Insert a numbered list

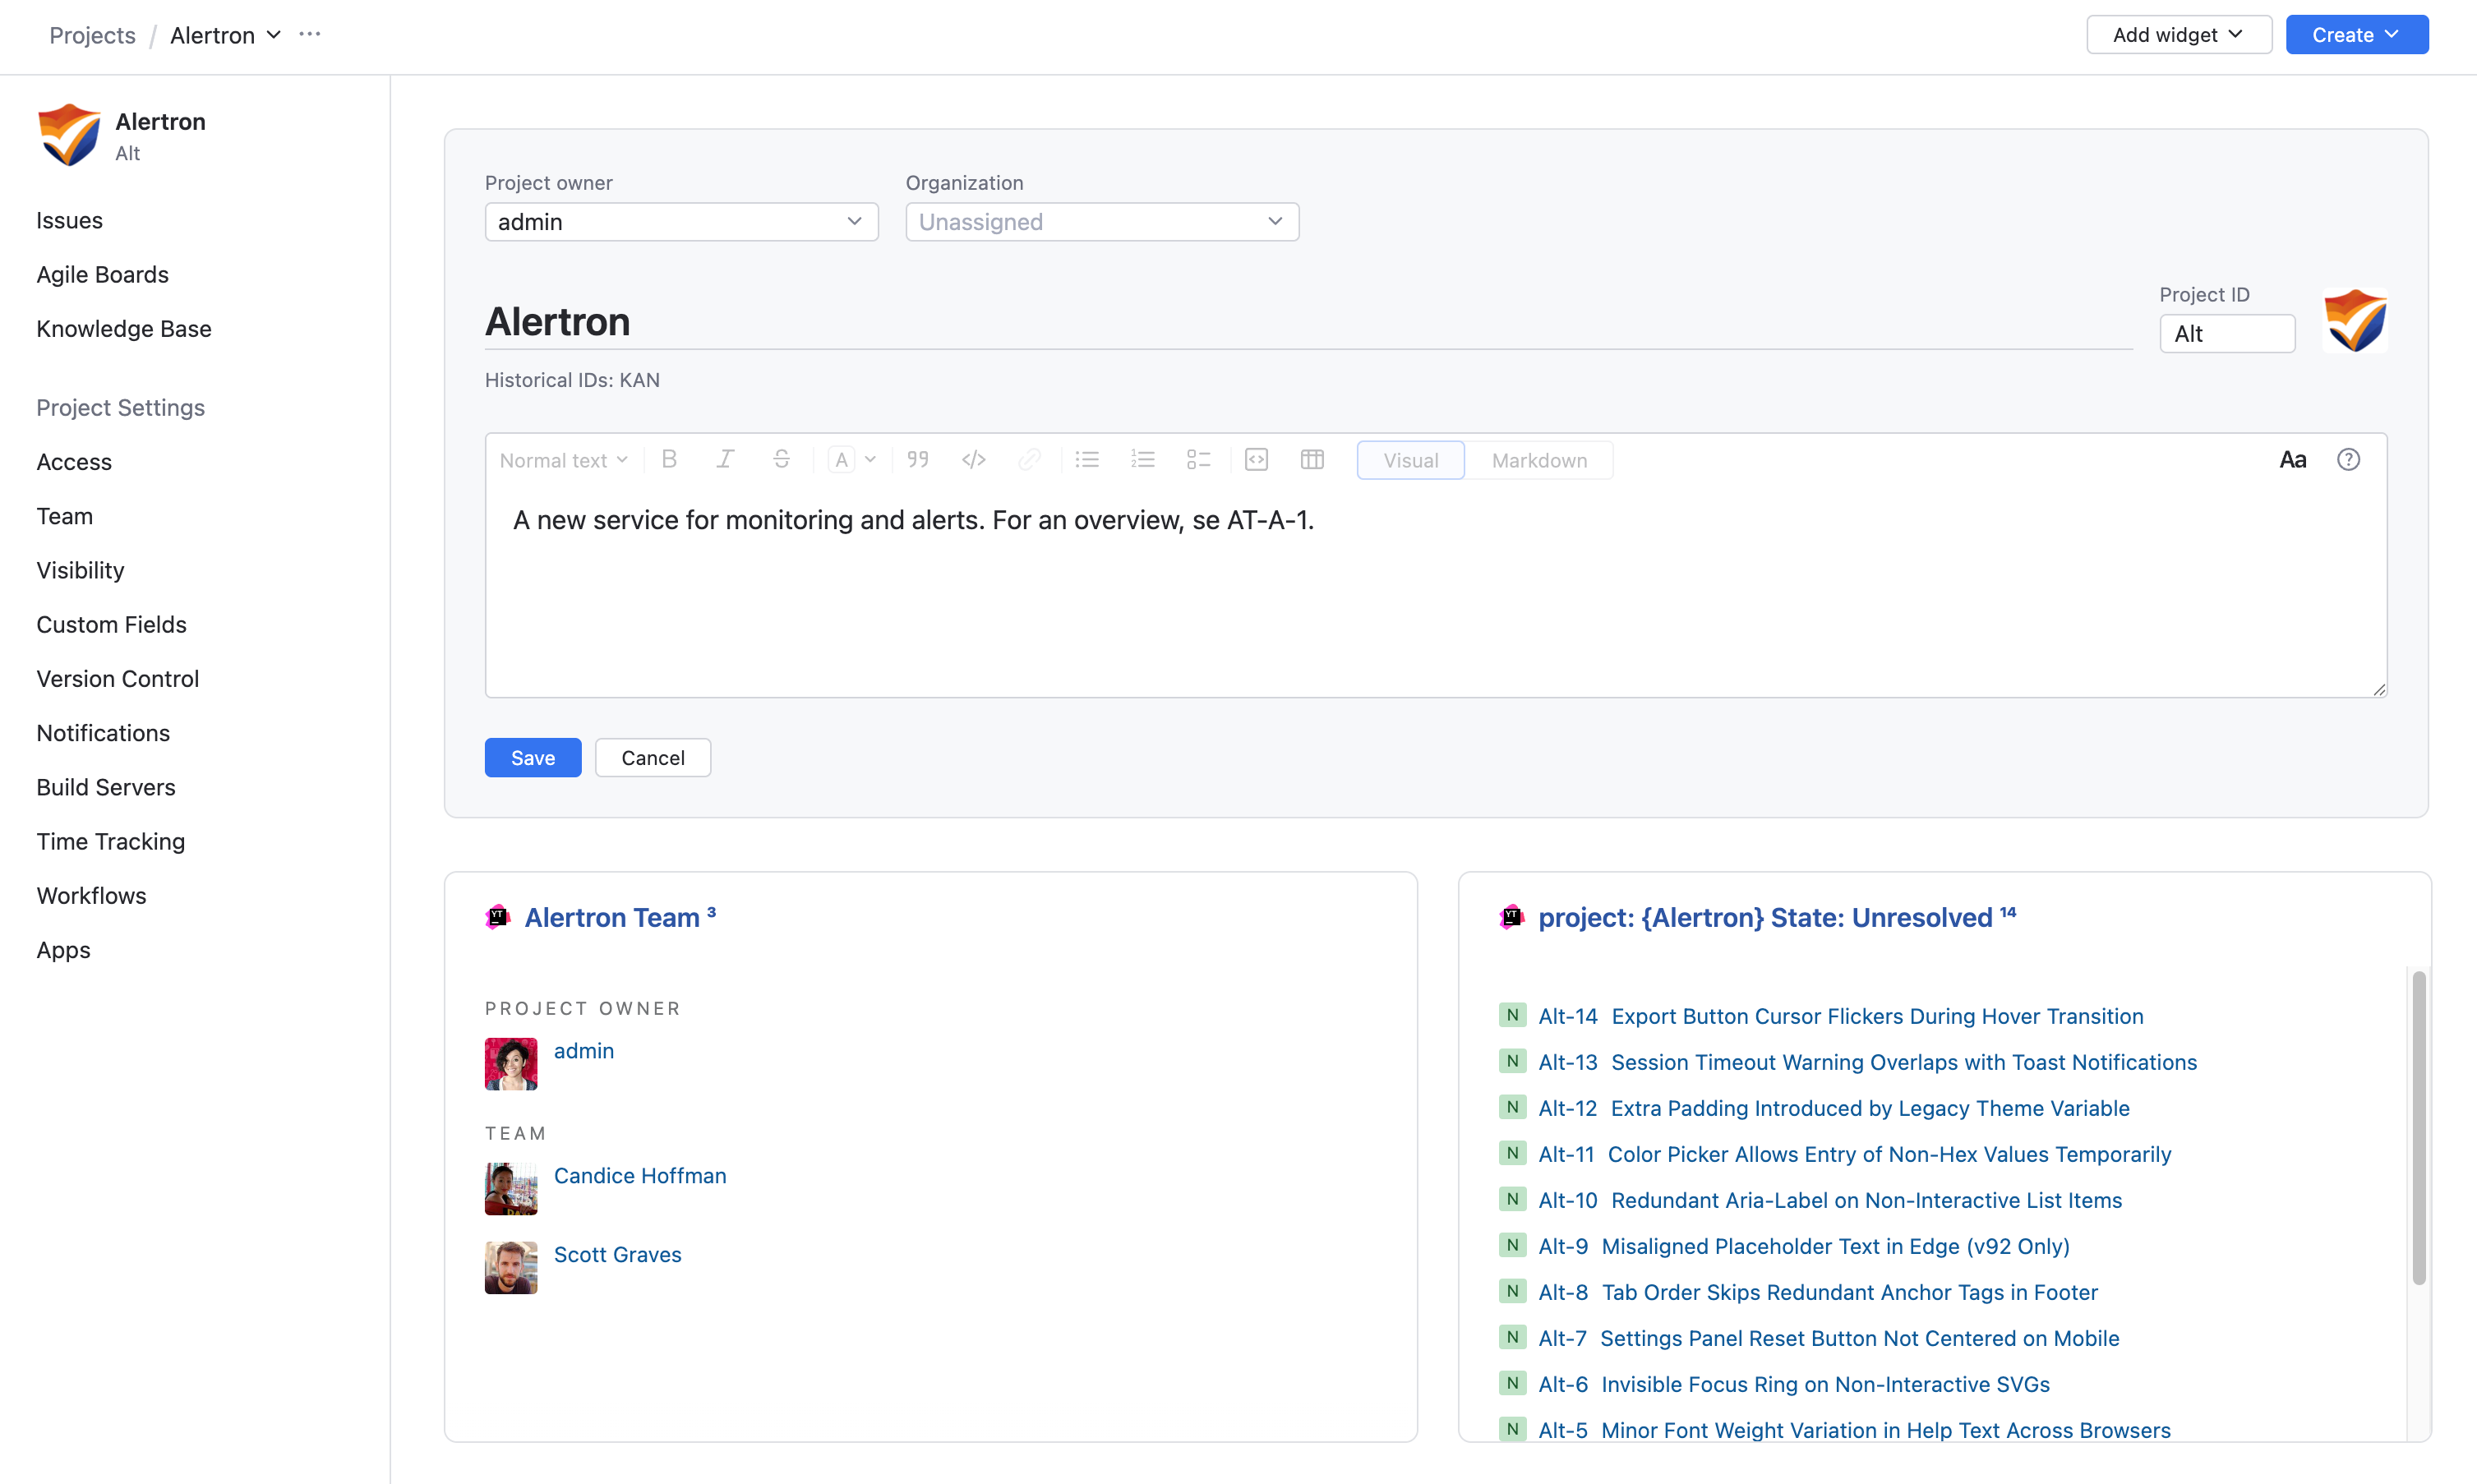pos(1143,460)
